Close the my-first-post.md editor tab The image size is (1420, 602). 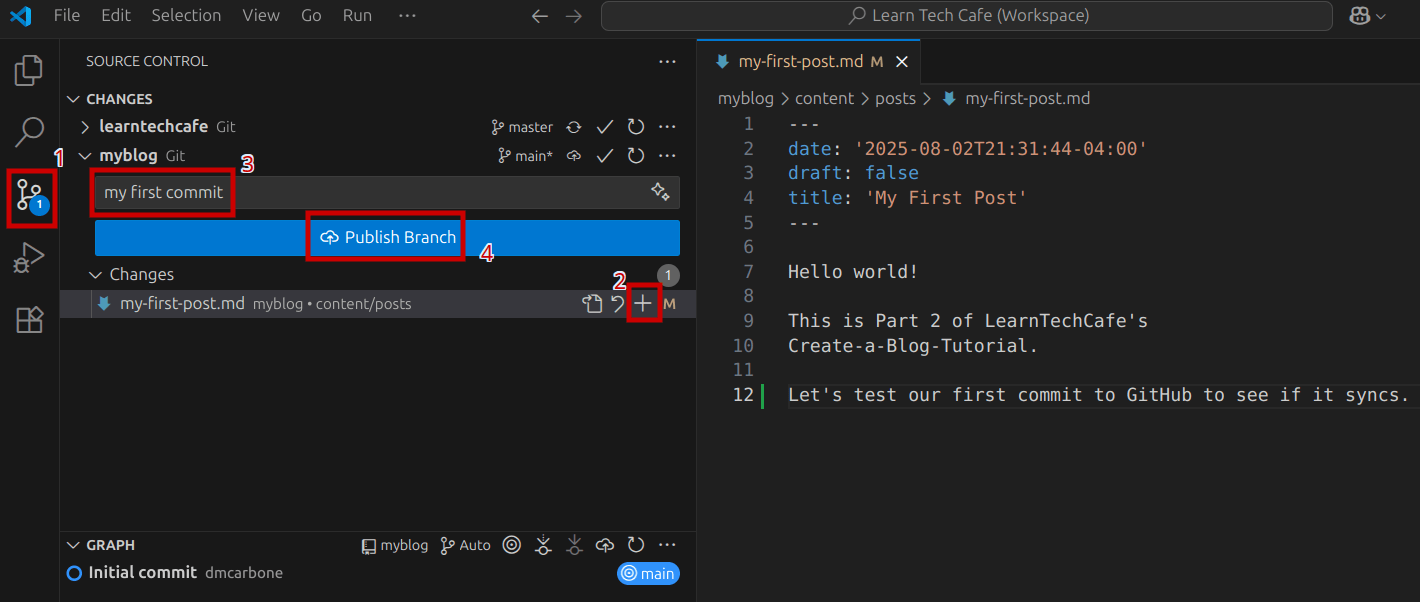pos(901,62)
